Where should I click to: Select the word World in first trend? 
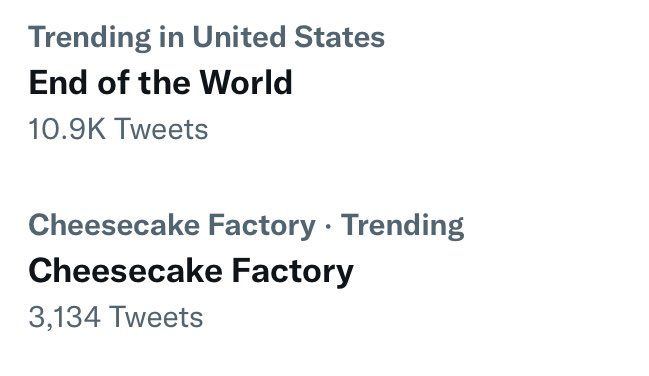click(x=246, y=82)
